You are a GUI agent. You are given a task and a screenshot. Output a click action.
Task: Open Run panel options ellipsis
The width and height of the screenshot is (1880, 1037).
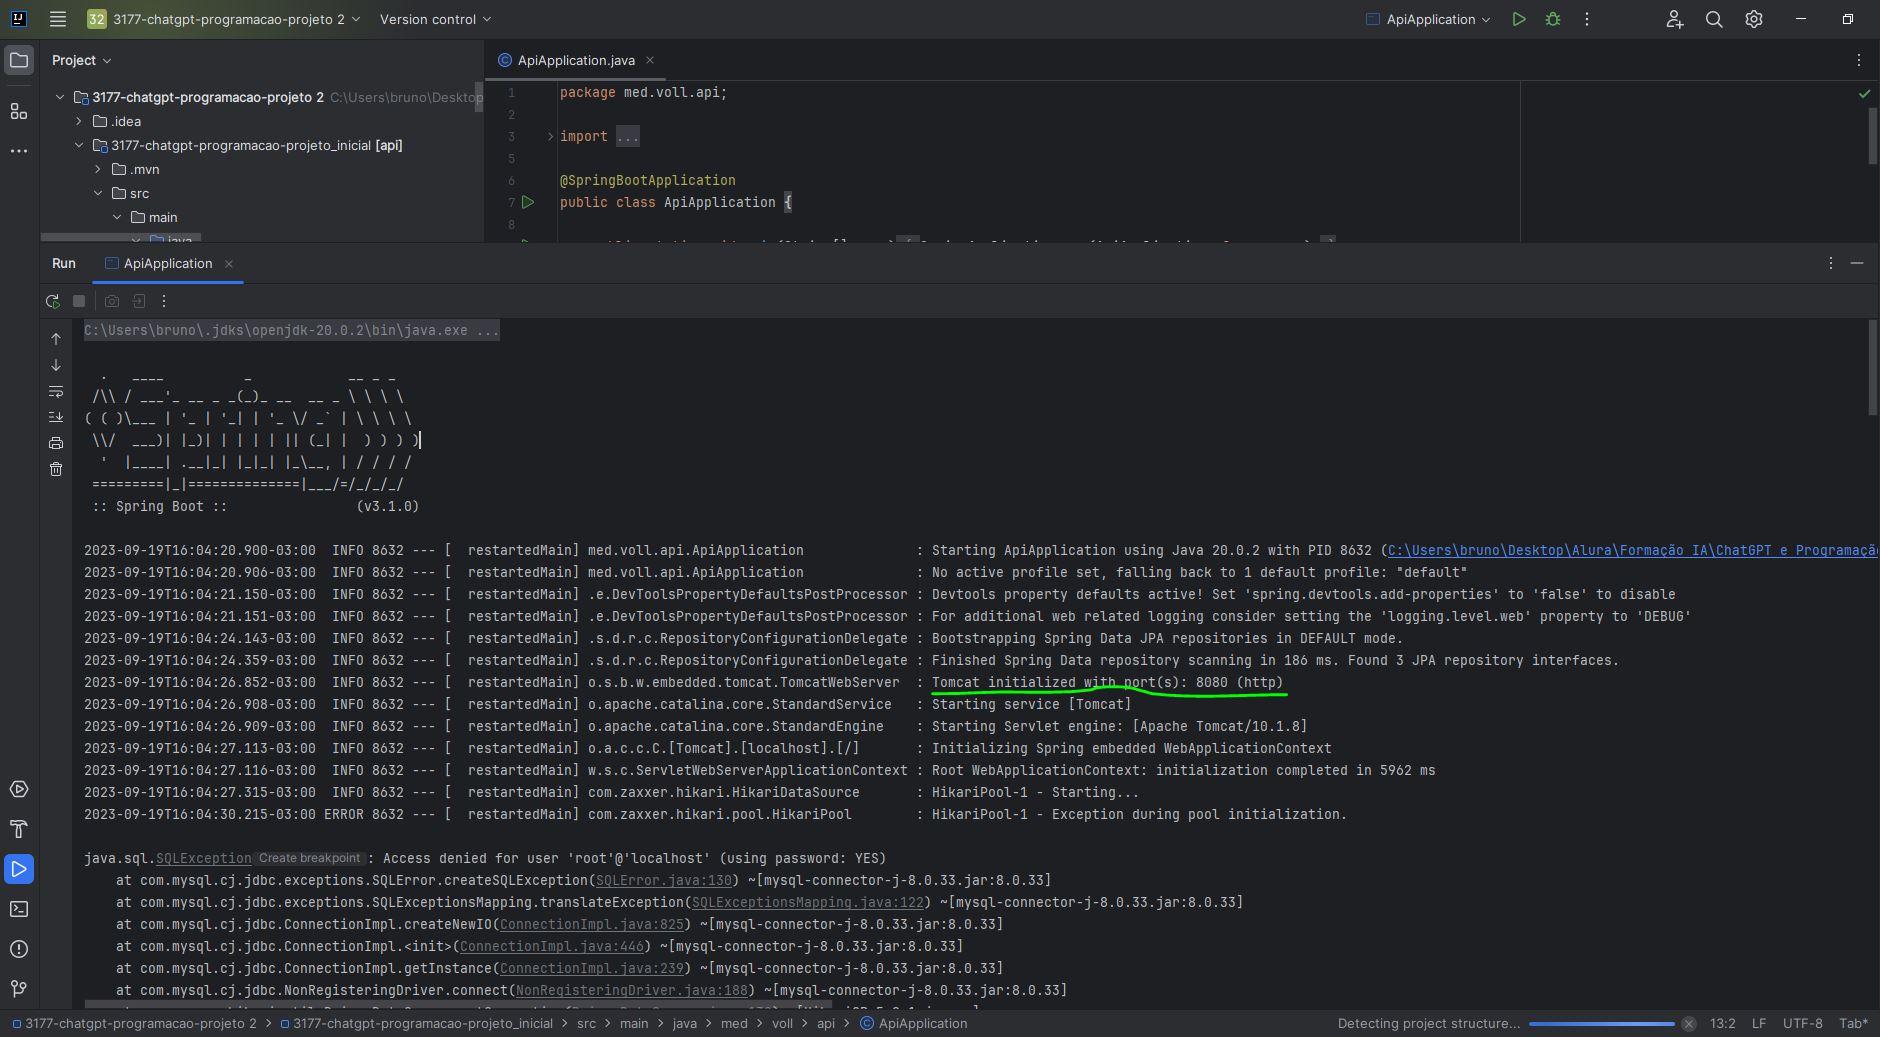(x=1831, y=263)
